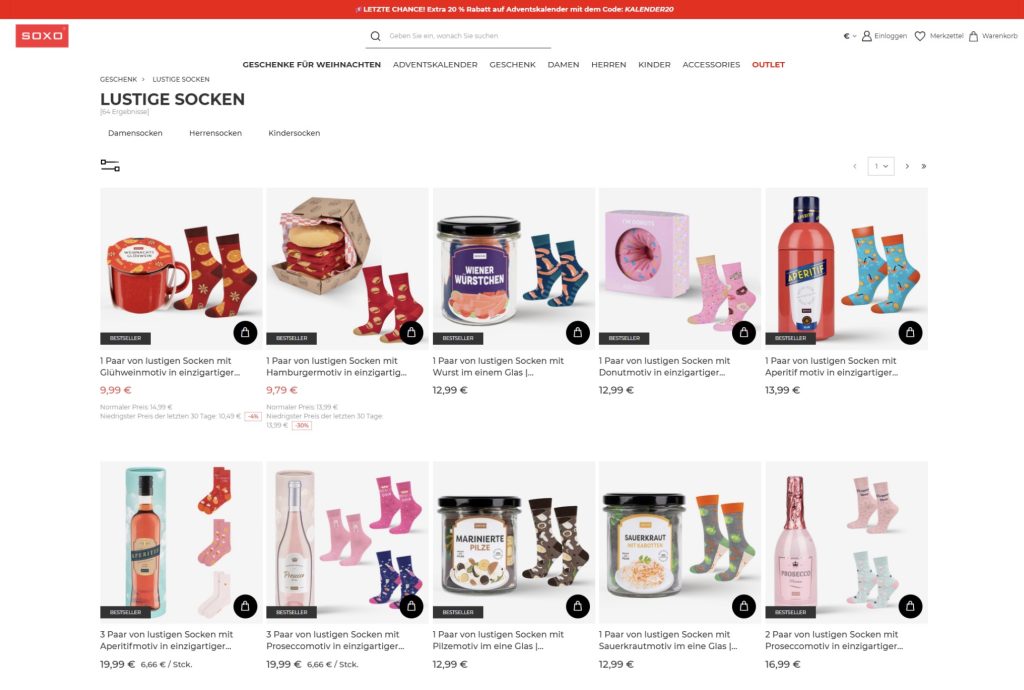The image size is (1024, 690).
Task: Add Wiener Würstchen socks to cart
Action: point(577,333)
